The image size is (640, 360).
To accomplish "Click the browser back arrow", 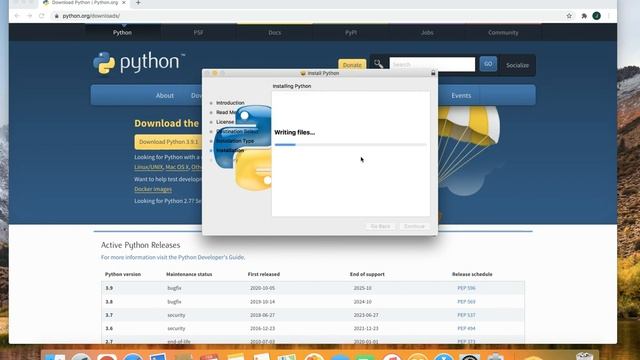I will coord(17,16).
